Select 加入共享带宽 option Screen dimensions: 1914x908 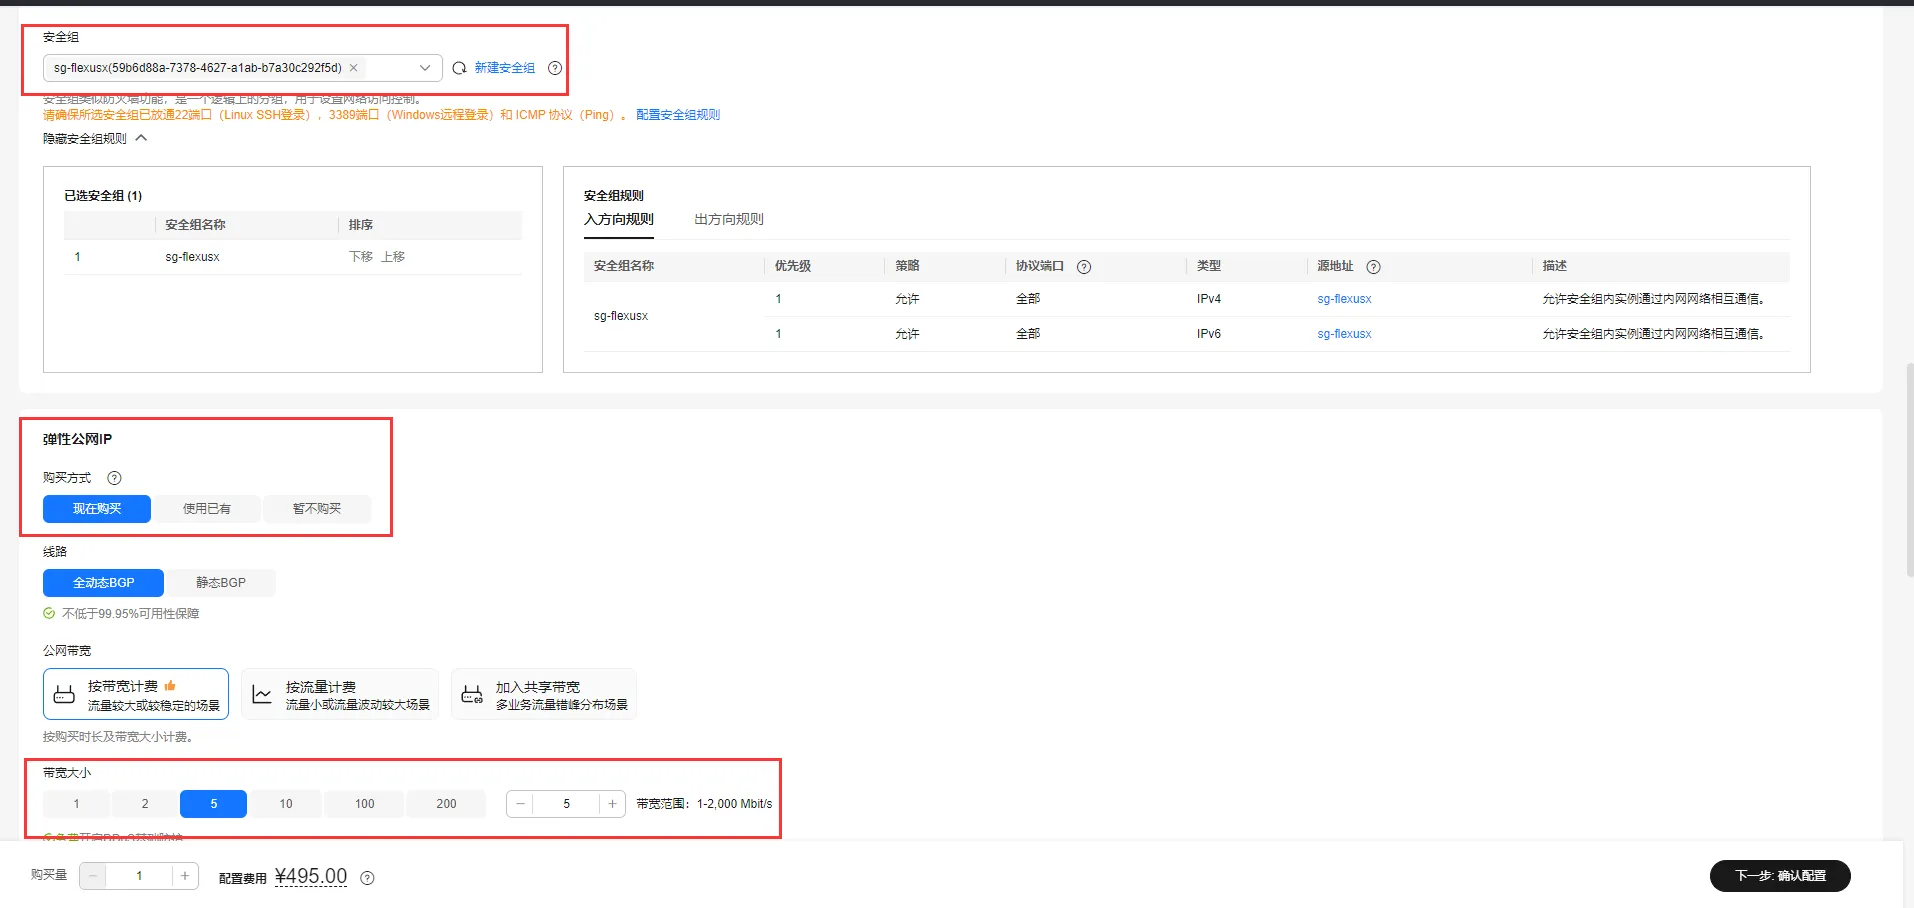pos(544,694)
